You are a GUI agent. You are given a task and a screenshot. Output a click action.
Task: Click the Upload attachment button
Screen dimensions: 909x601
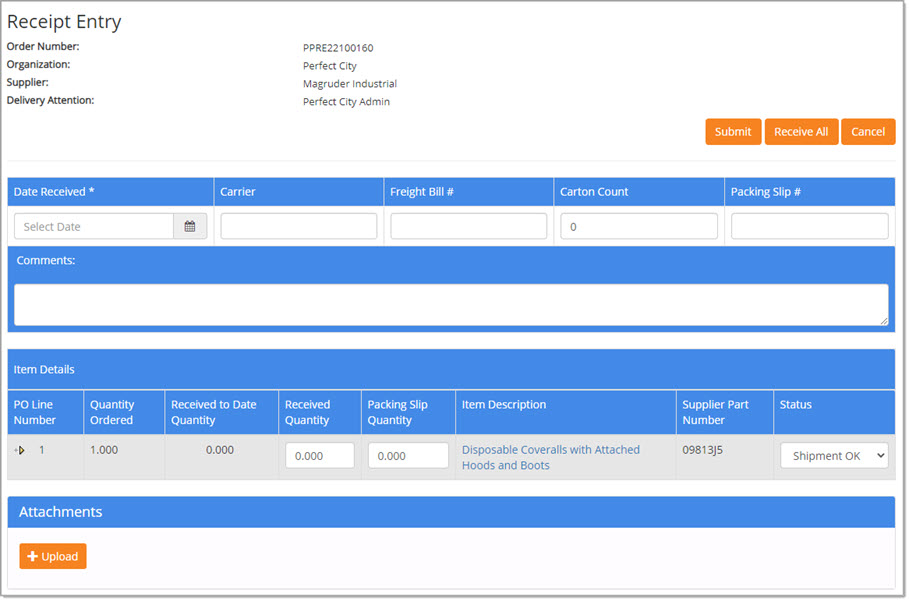[x=53, y=557]
